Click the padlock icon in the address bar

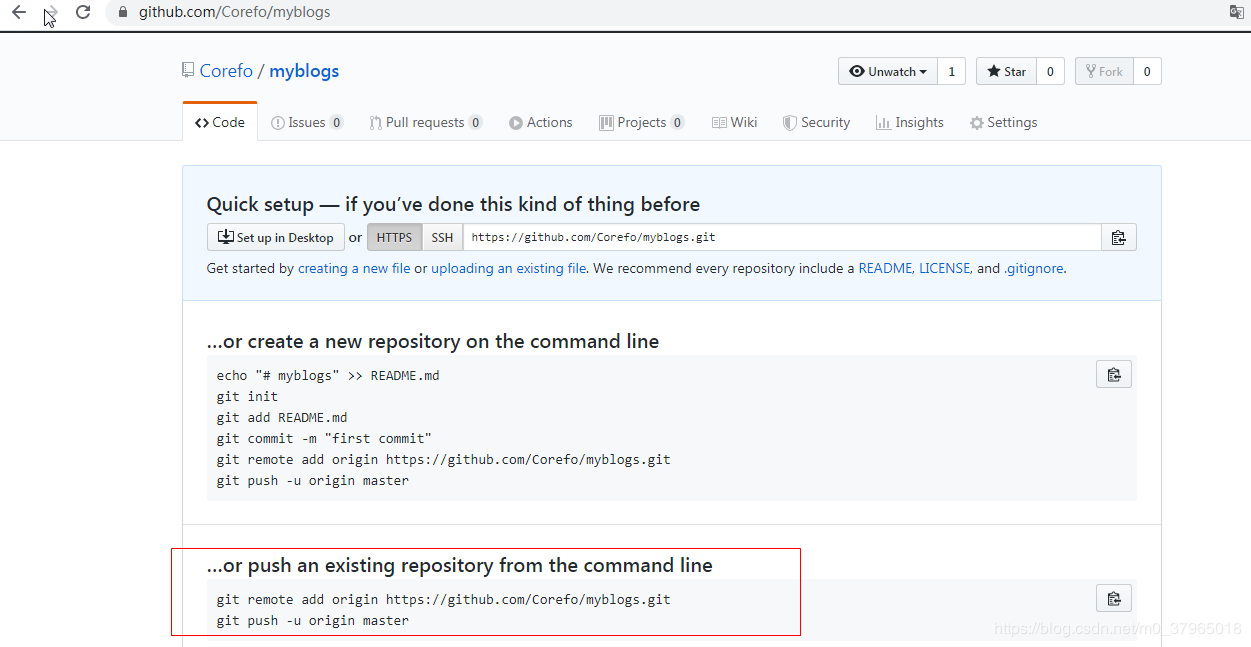tap(123, 13)
